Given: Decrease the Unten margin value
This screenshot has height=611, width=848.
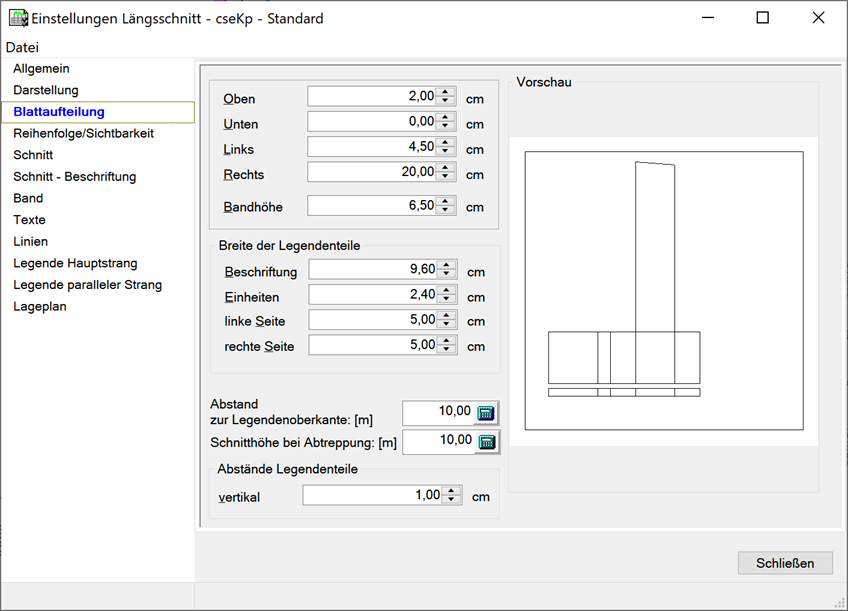Looking at the screenshot, I should (x=446, y=126).
